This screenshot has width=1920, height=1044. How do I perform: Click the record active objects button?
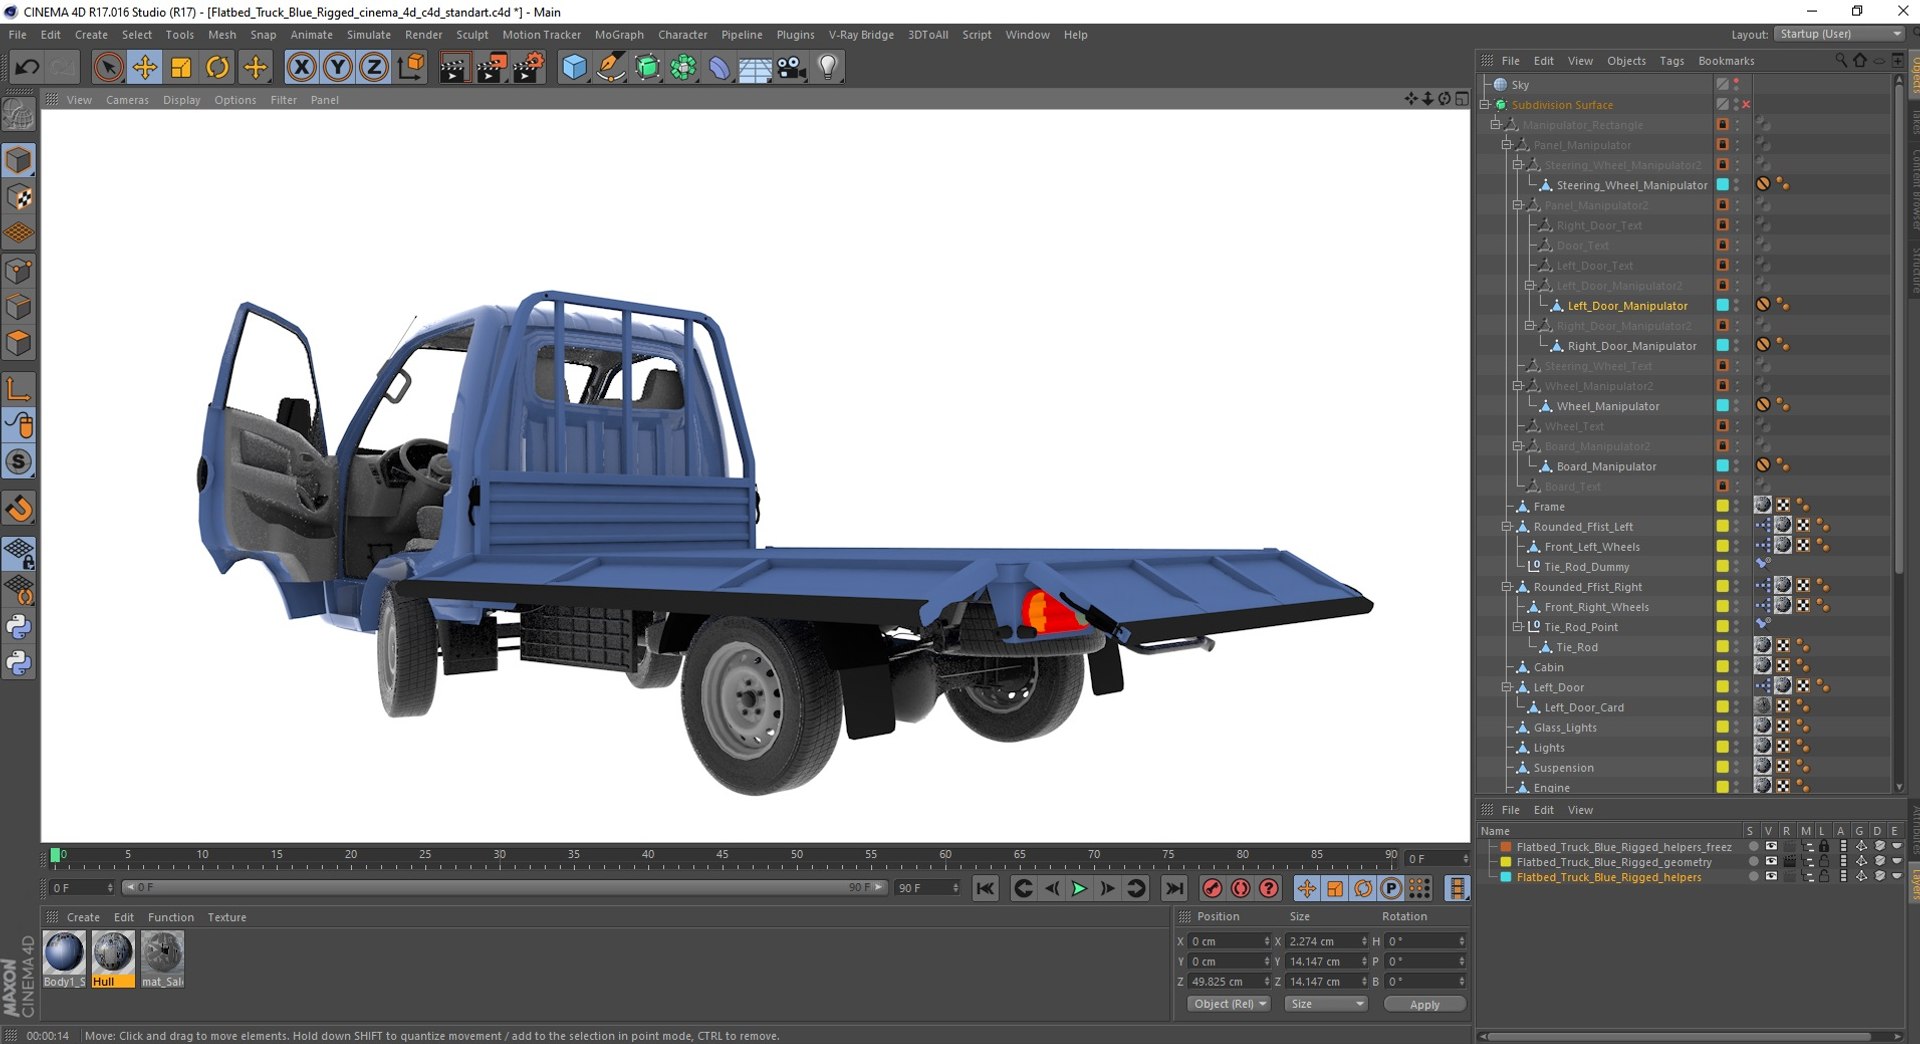pos(1212,888)
